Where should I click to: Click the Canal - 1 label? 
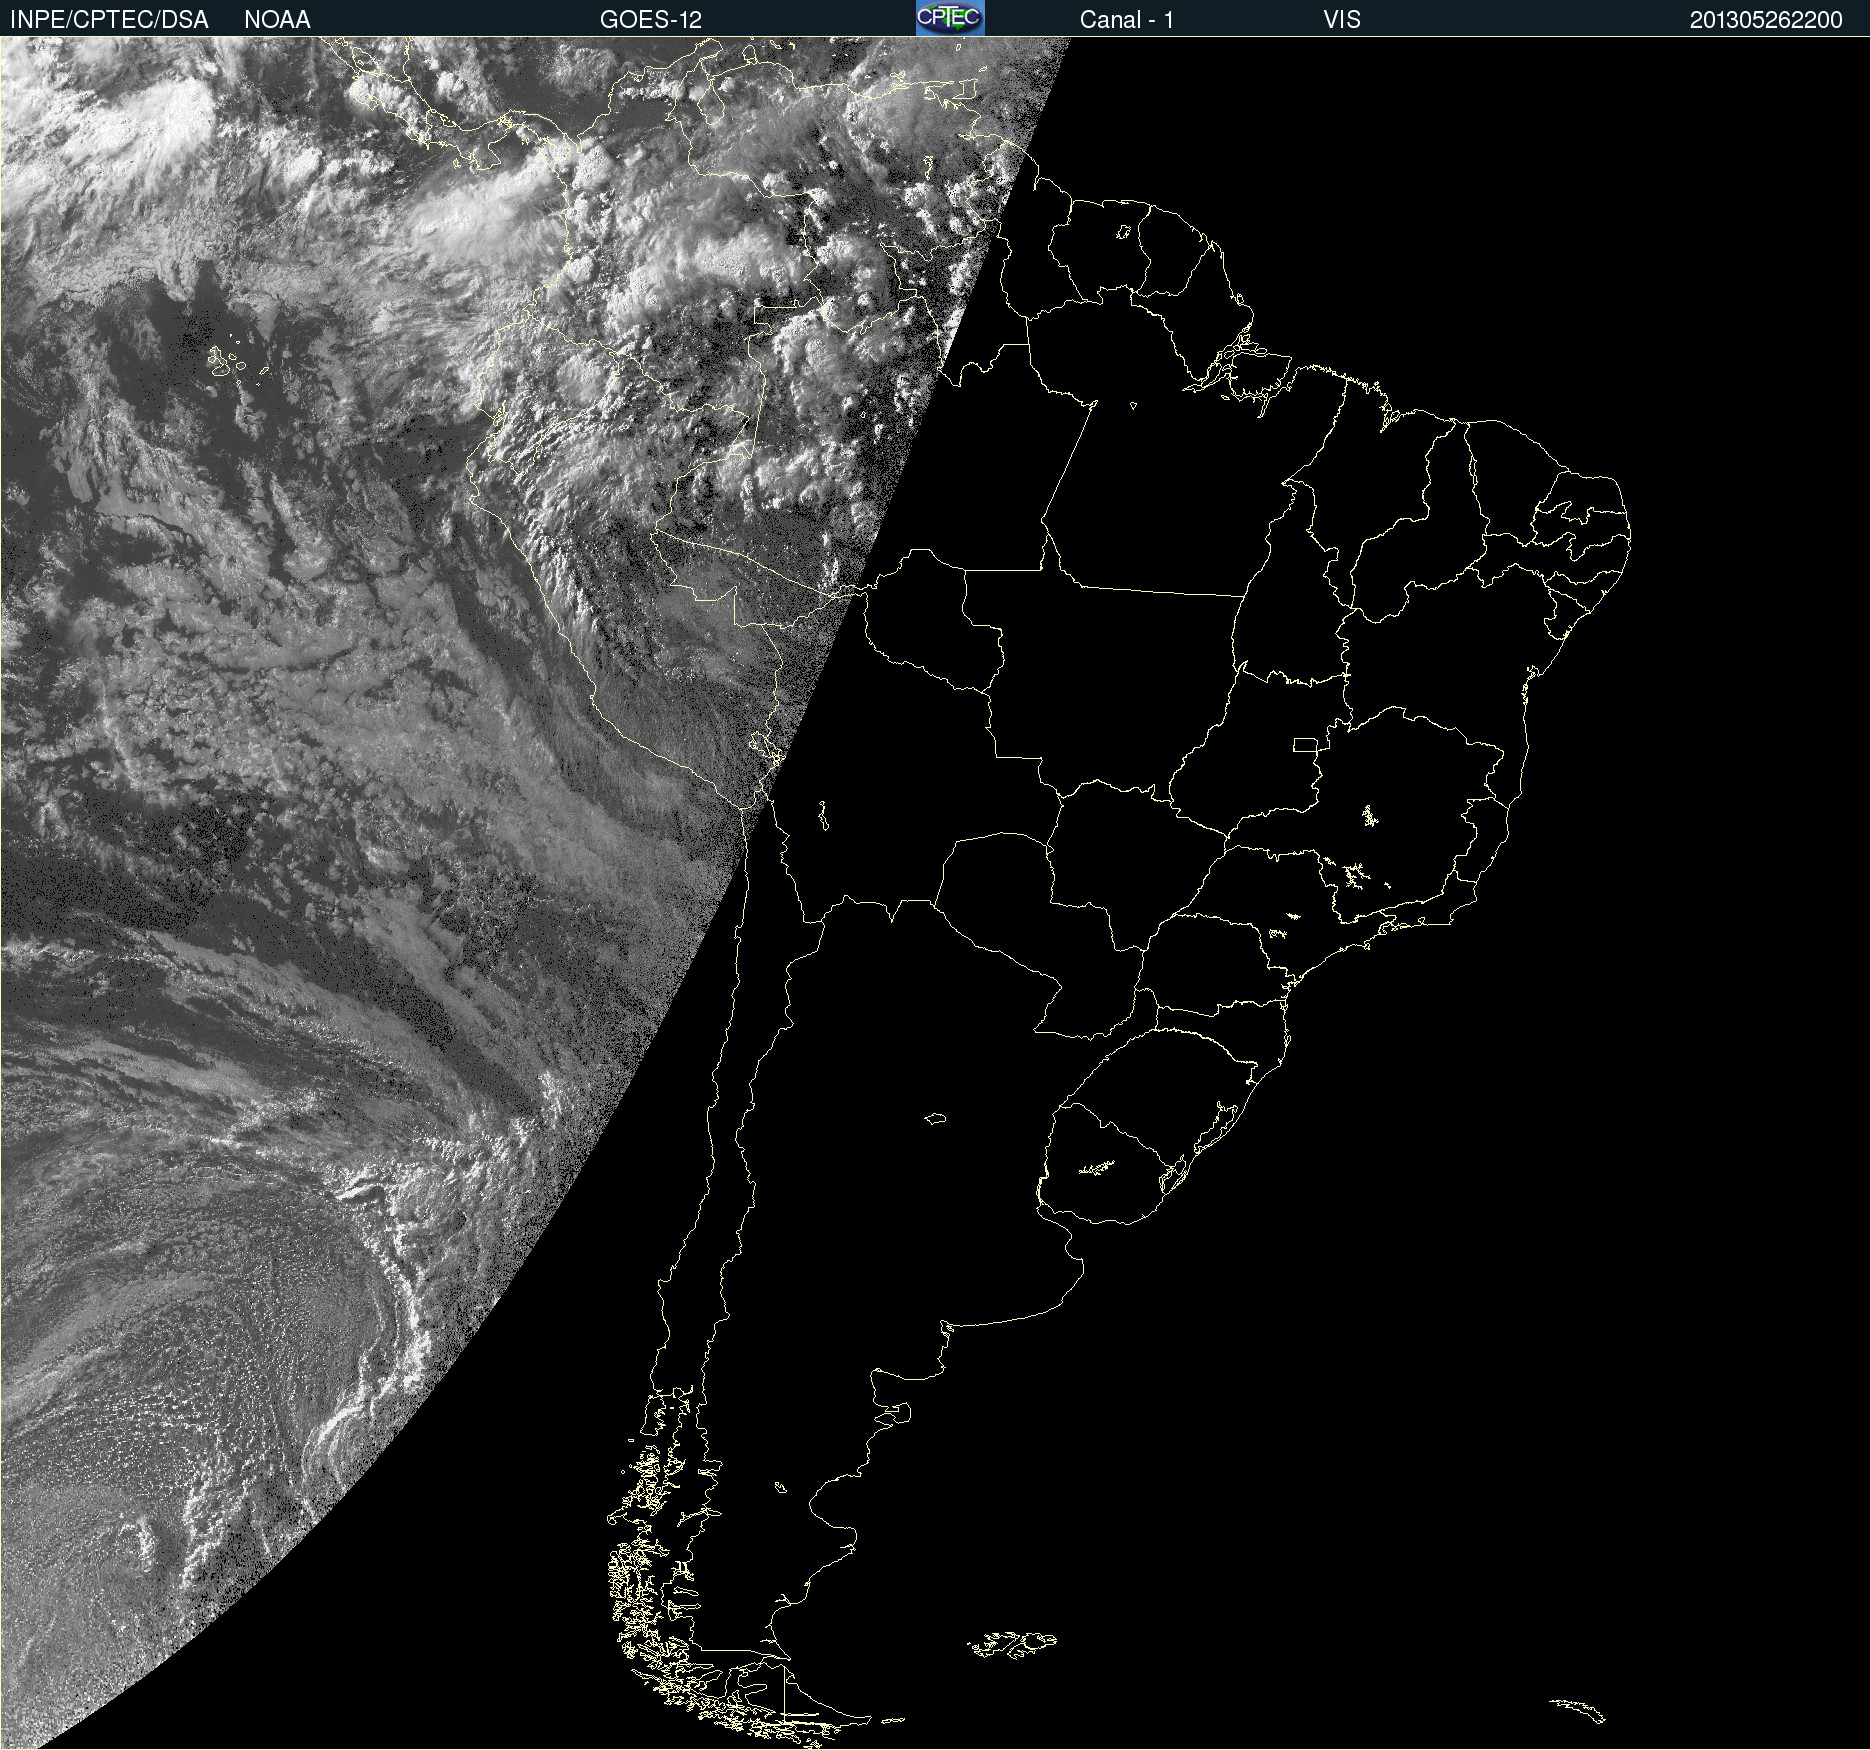1126,20
